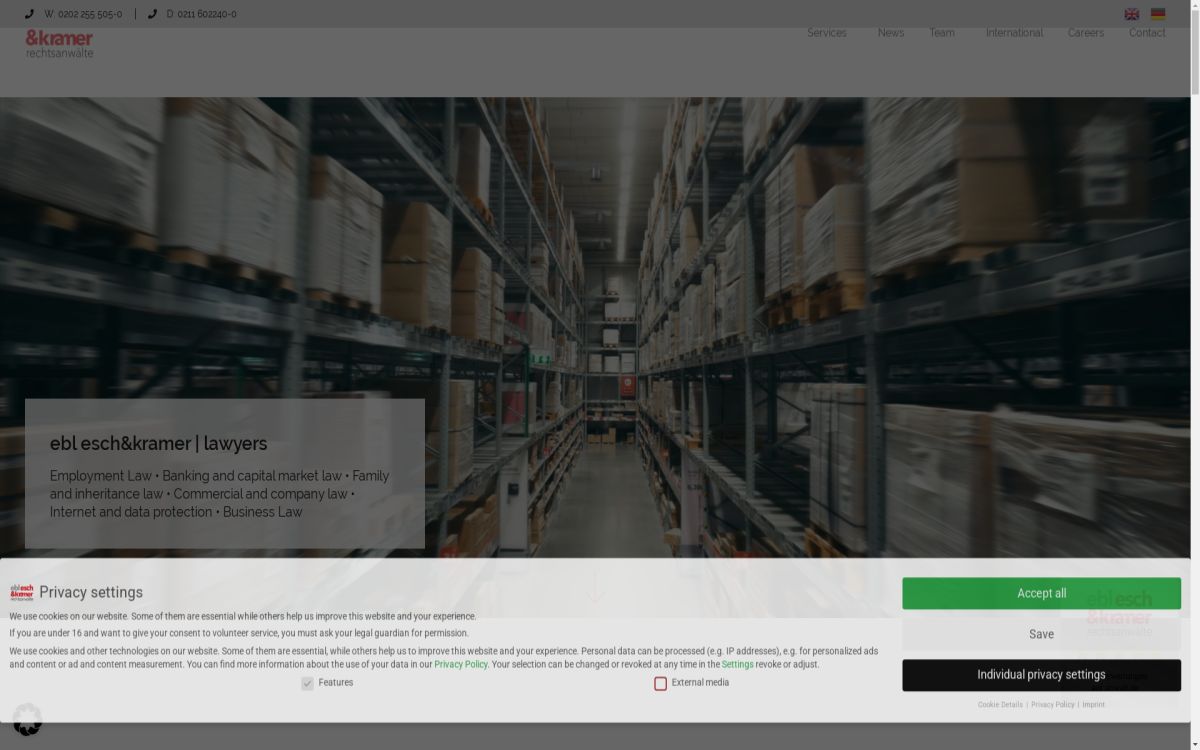Enable the External media checkbox
This screenshot has height=750, width=1200.
(660, 682)
